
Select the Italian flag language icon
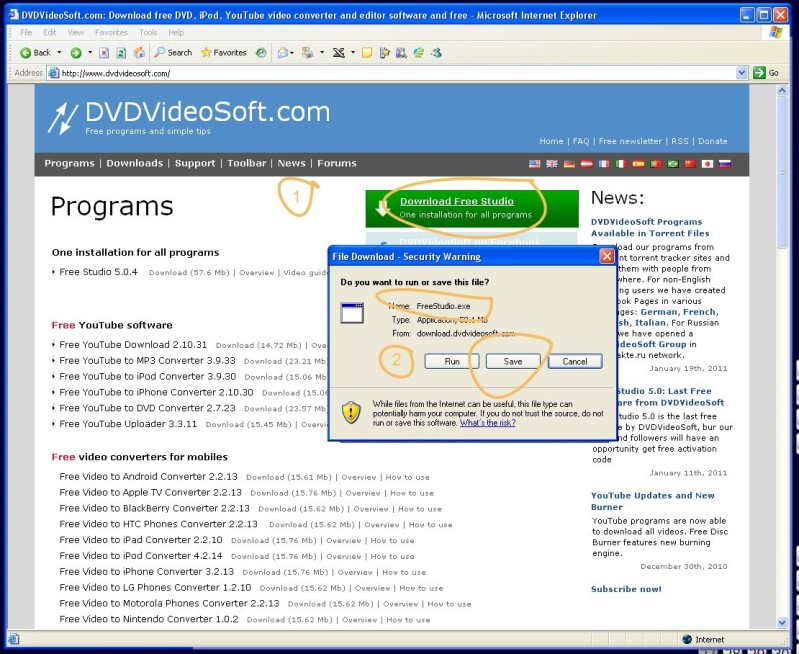[621, 164]
